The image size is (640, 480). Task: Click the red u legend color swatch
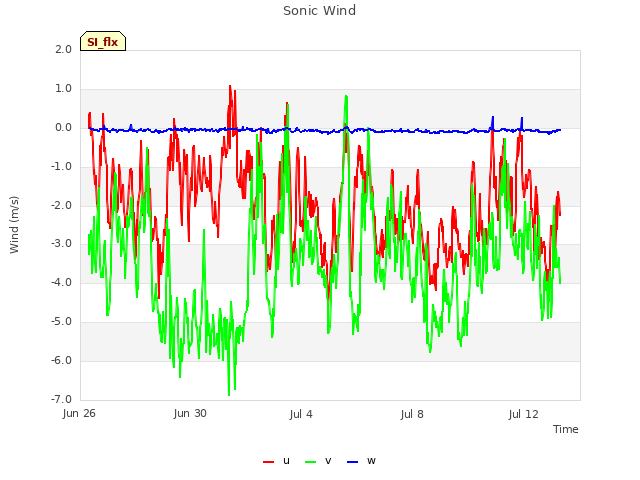(268, 462)
